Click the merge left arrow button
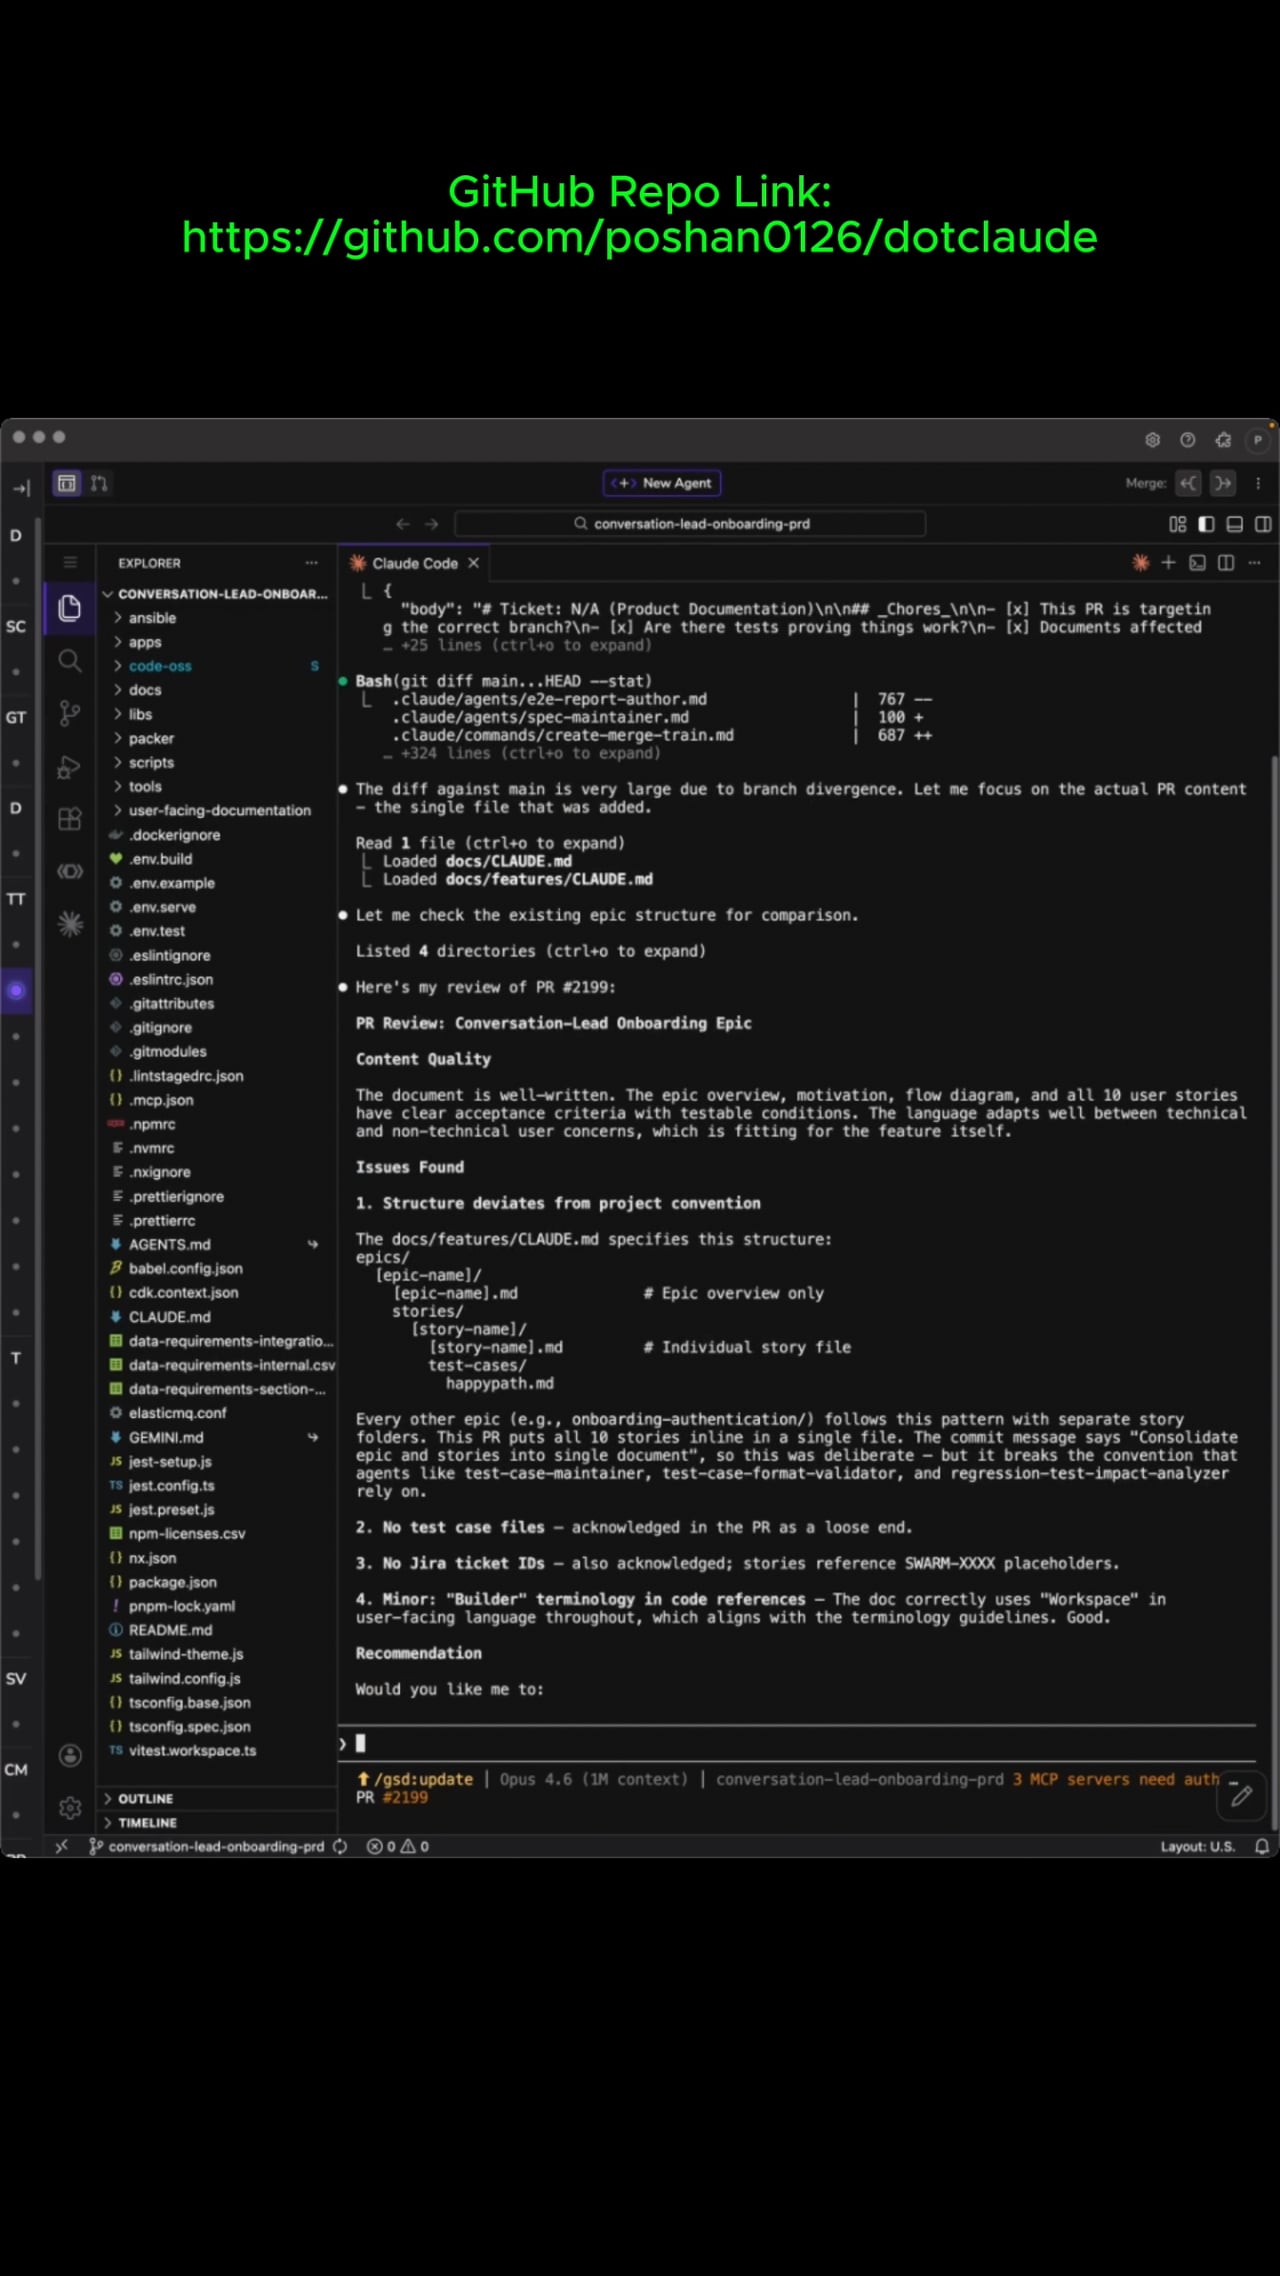The width and height of the screenshot is (1280, 2276). point(1188,483)
